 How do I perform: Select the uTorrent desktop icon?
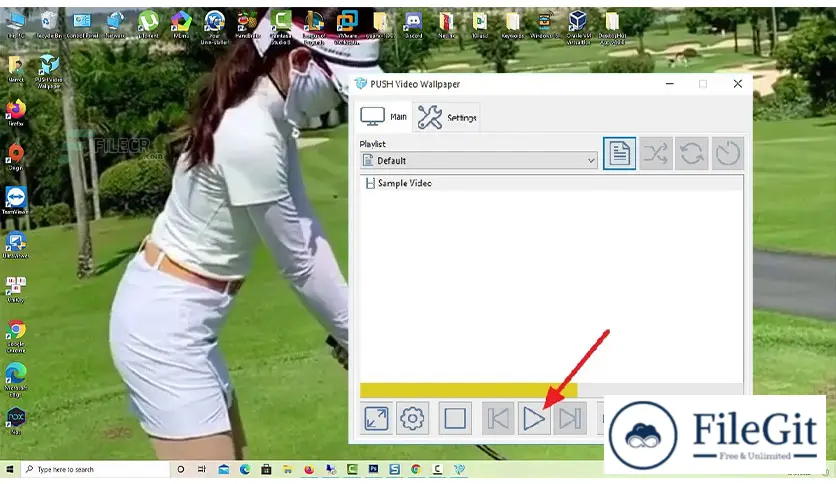(148, 25)
